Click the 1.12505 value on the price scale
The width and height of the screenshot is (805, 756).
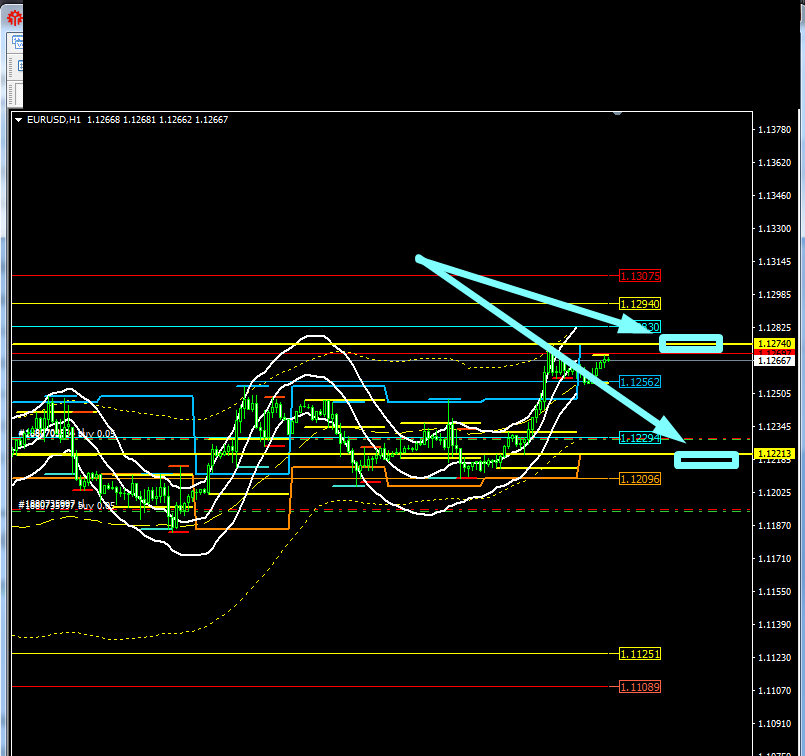click(x=774, y=394)
